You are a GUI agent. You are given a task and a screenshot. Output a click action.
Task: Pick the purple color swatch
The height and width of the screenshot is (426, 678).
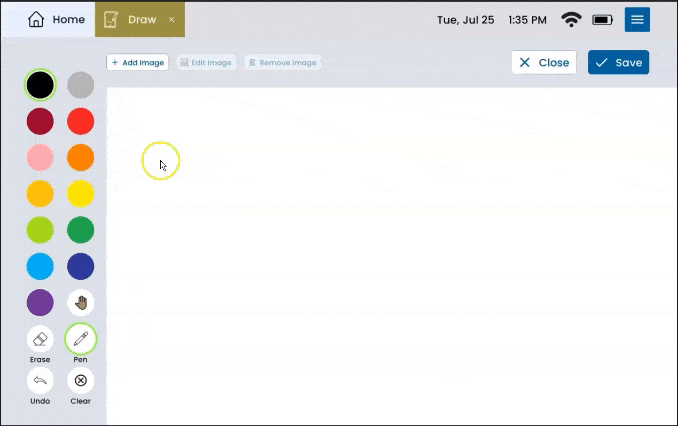click(40, 302)
